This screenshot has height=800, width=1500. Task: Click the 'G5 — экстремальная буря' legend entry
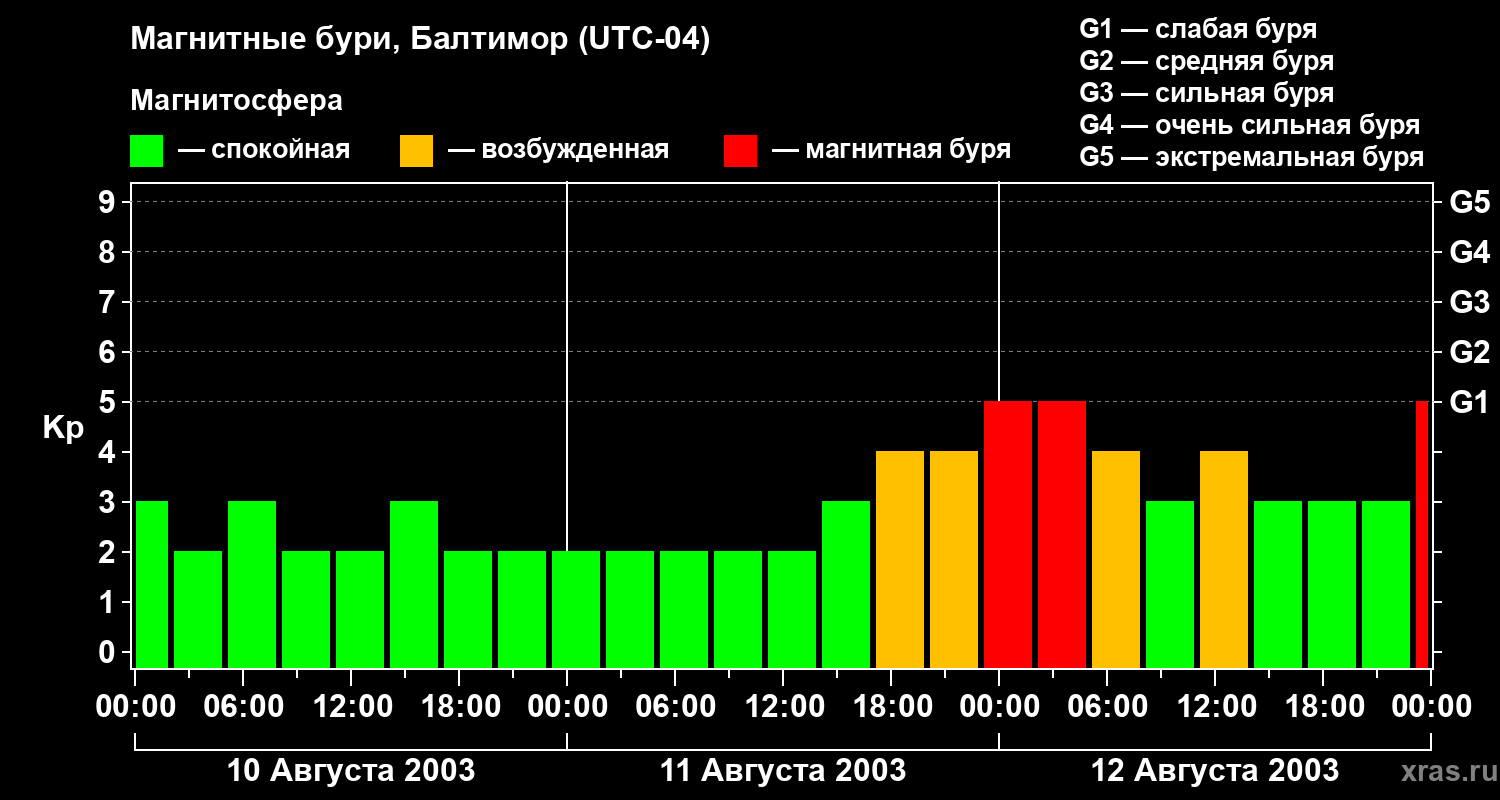(x=1251, y=157)
